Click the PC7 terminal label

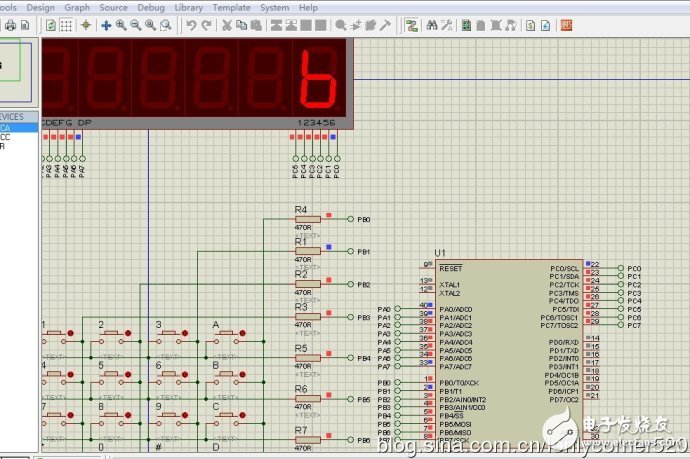(x=634, y=326)
